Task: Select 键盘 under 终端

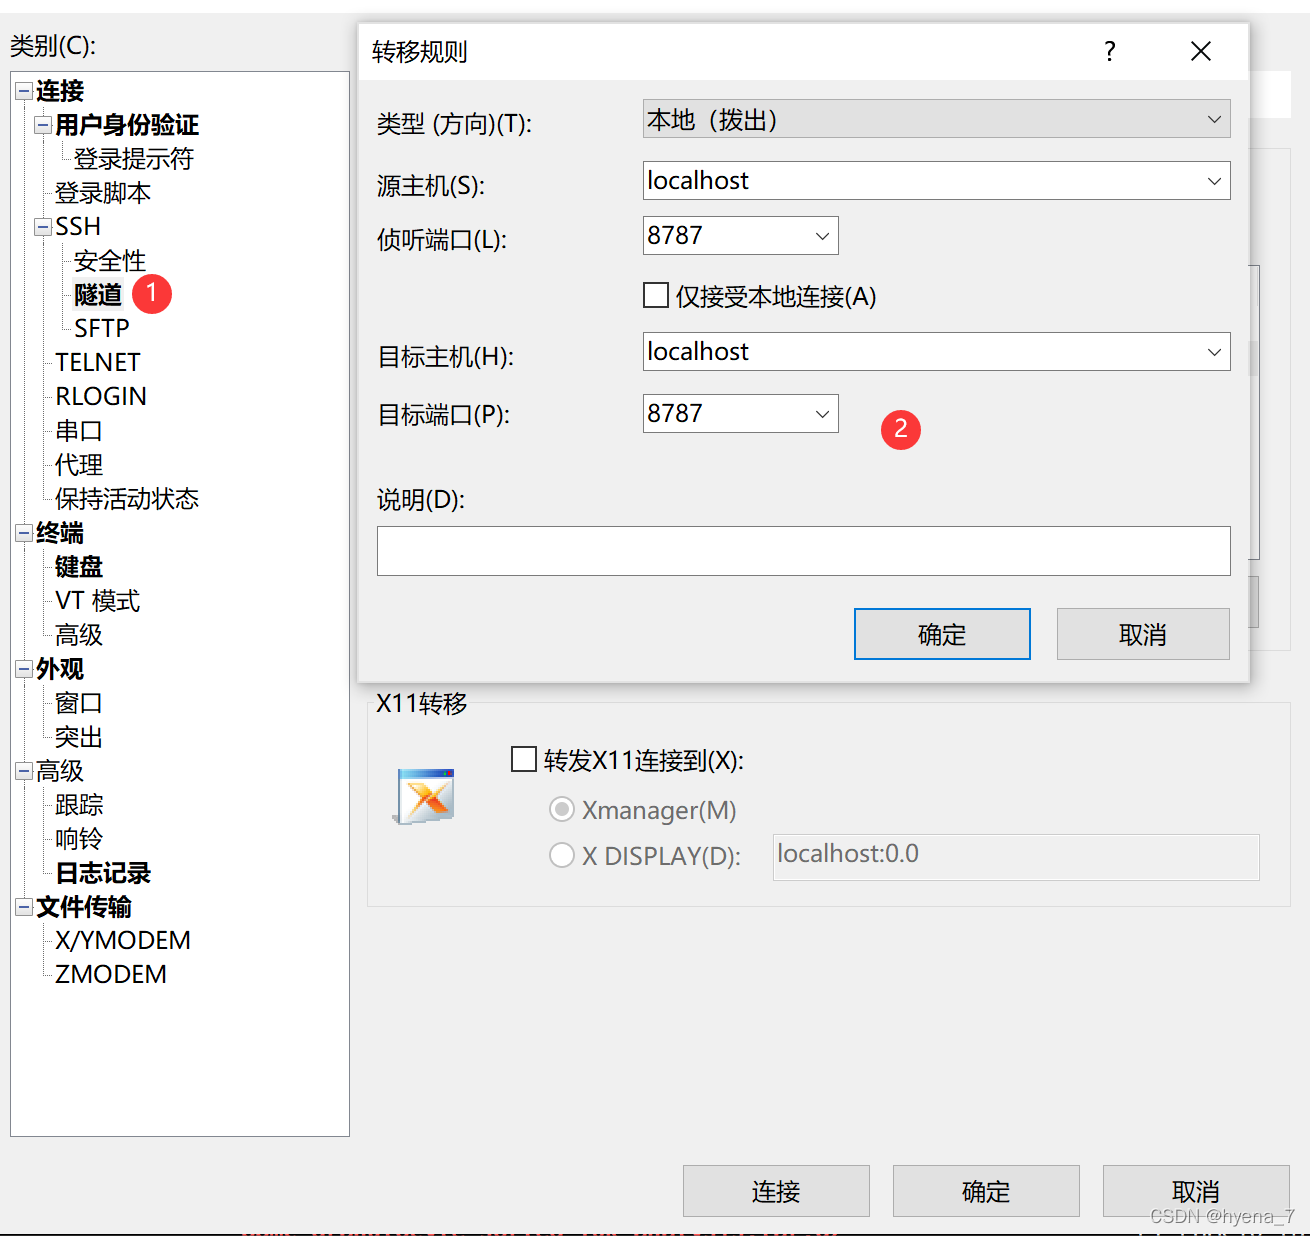Action: click(79, 567)
